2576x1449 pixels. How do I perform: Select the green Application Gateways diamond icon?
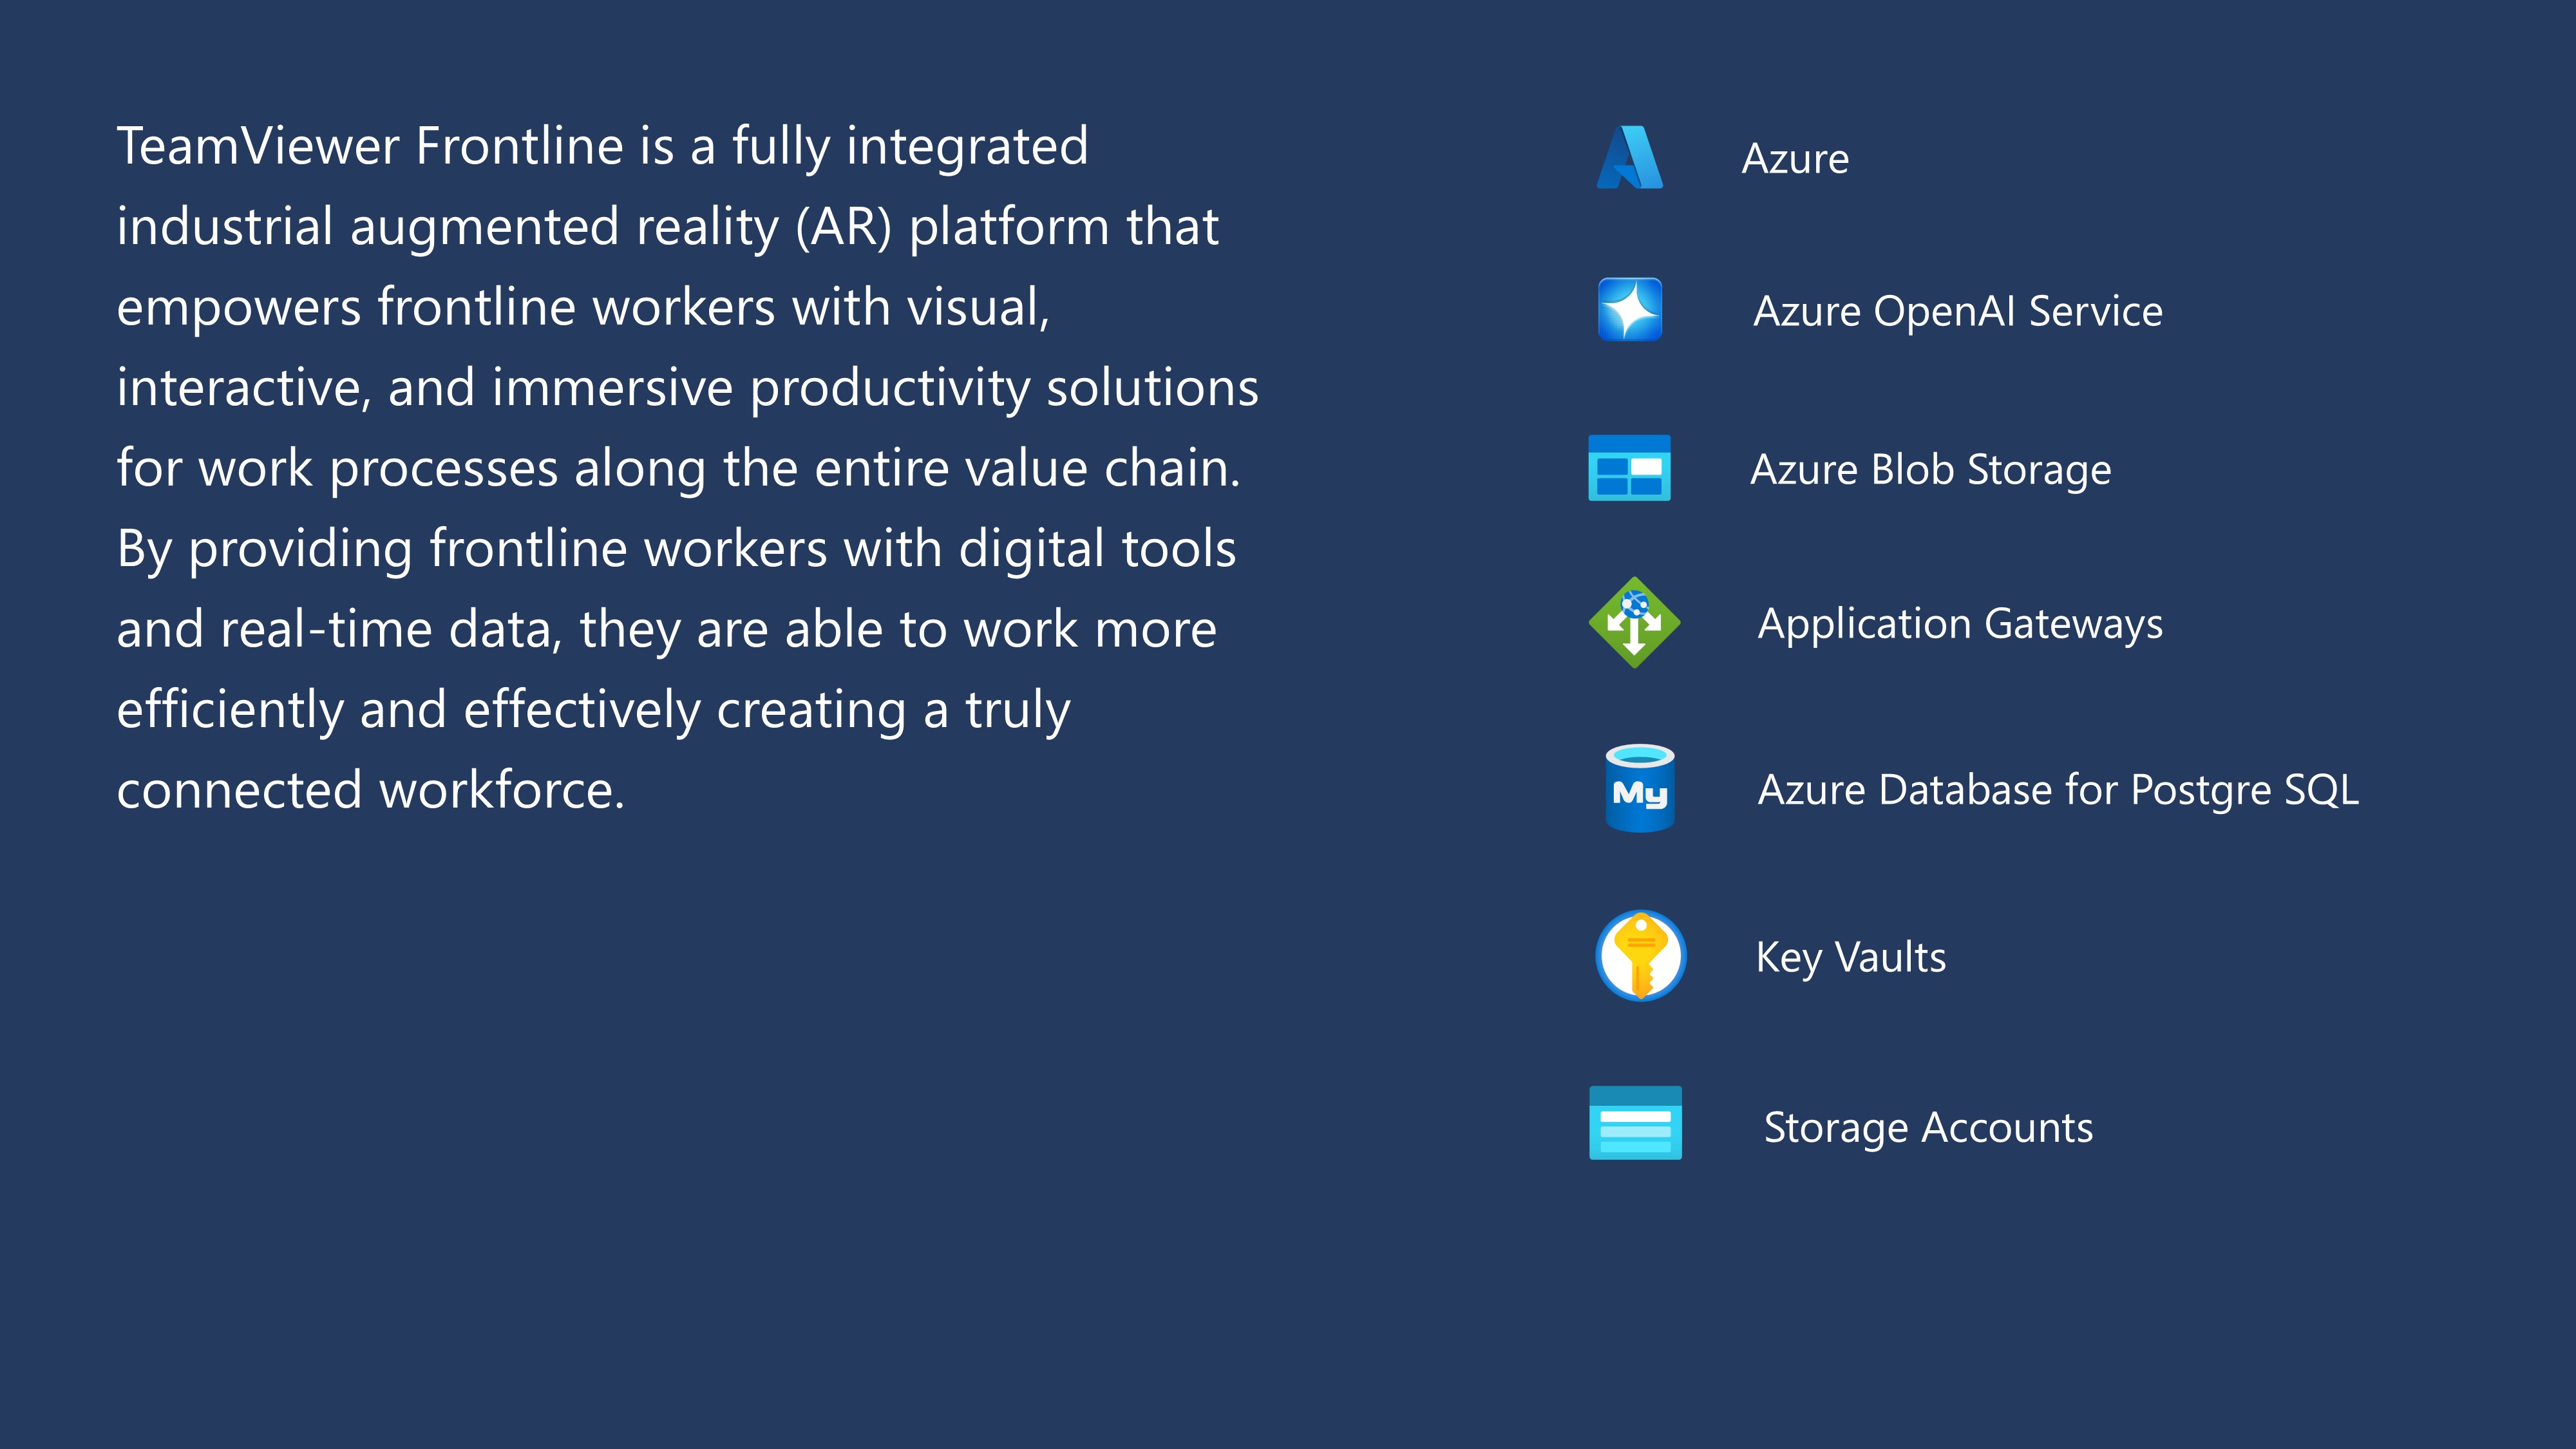click(x=1634, y=622)
